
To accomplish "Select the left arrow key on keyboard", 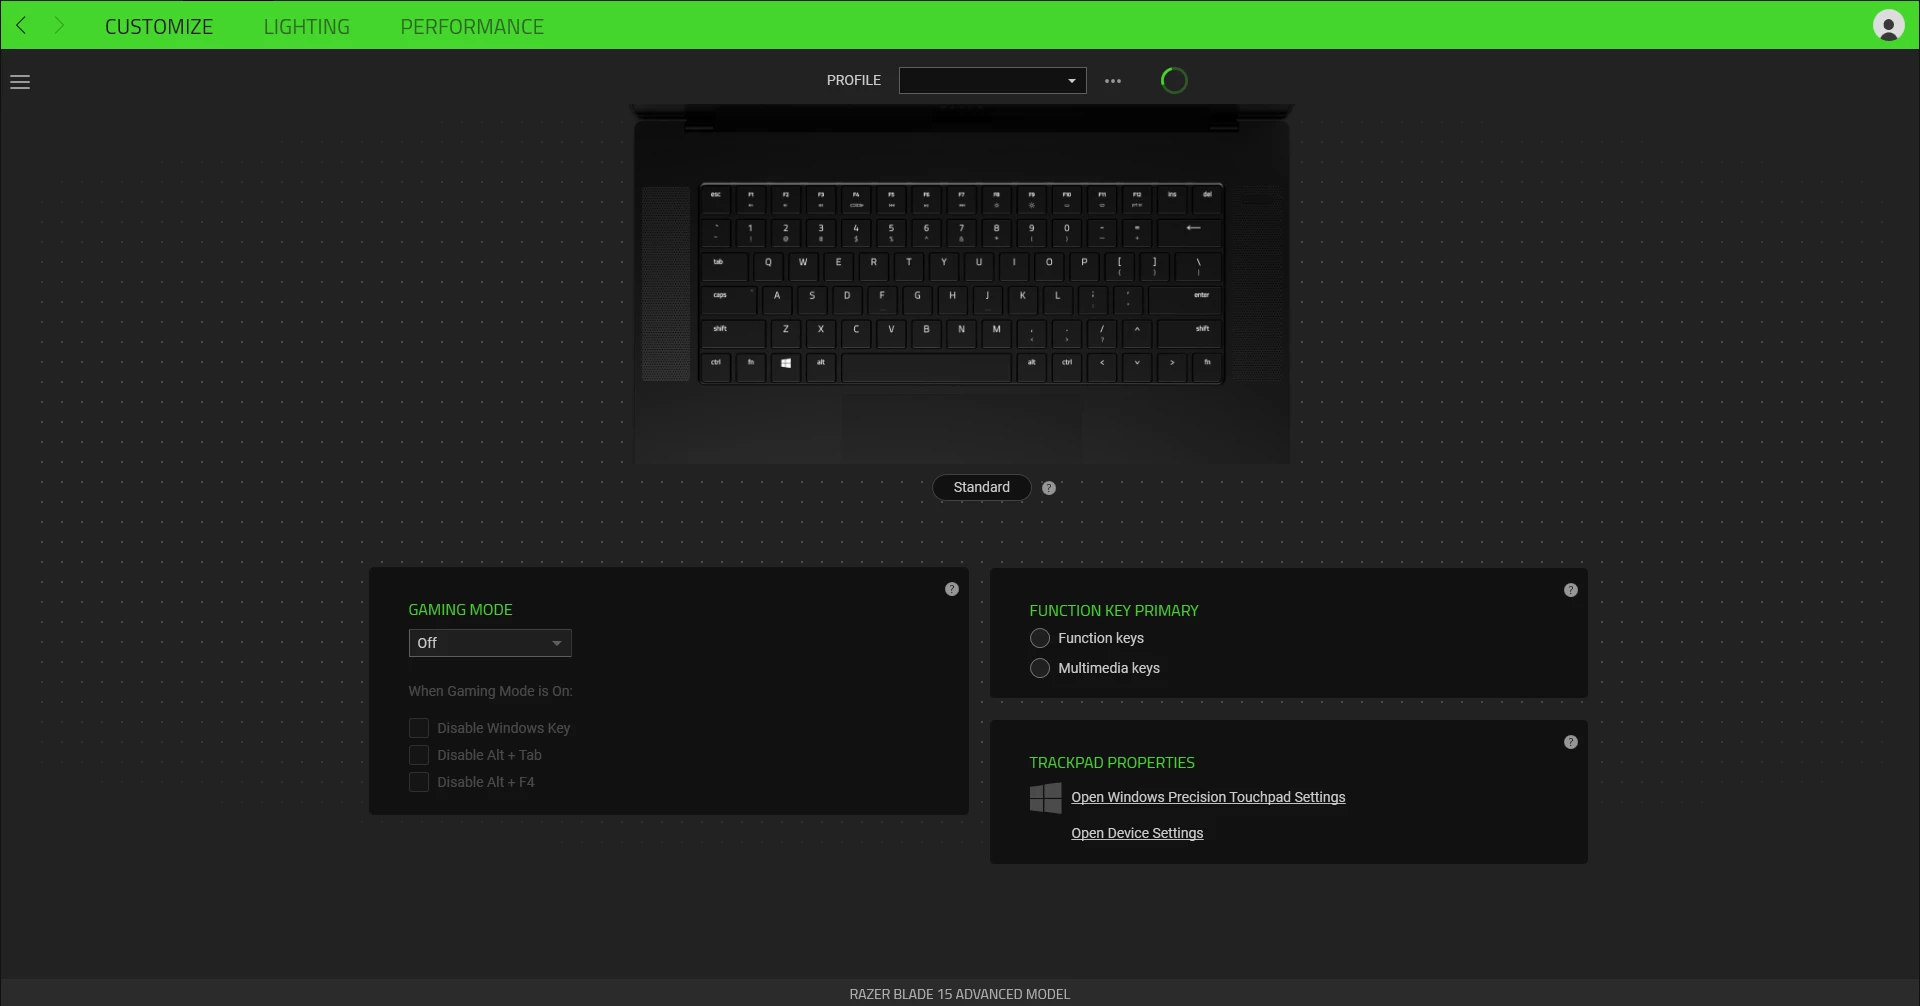I will pyautogui.click(x=1102, y=365).
